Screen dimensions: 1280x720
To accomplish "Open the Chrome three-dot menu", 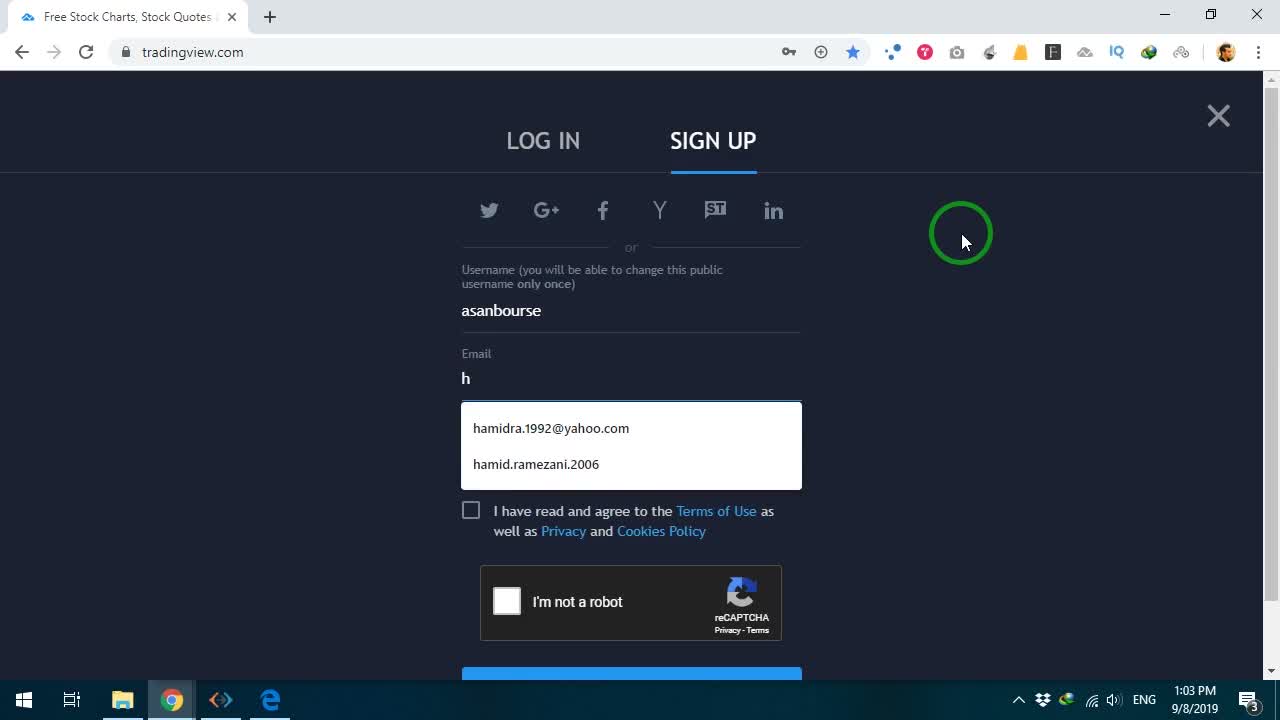I will click(x=1257, y=52).
